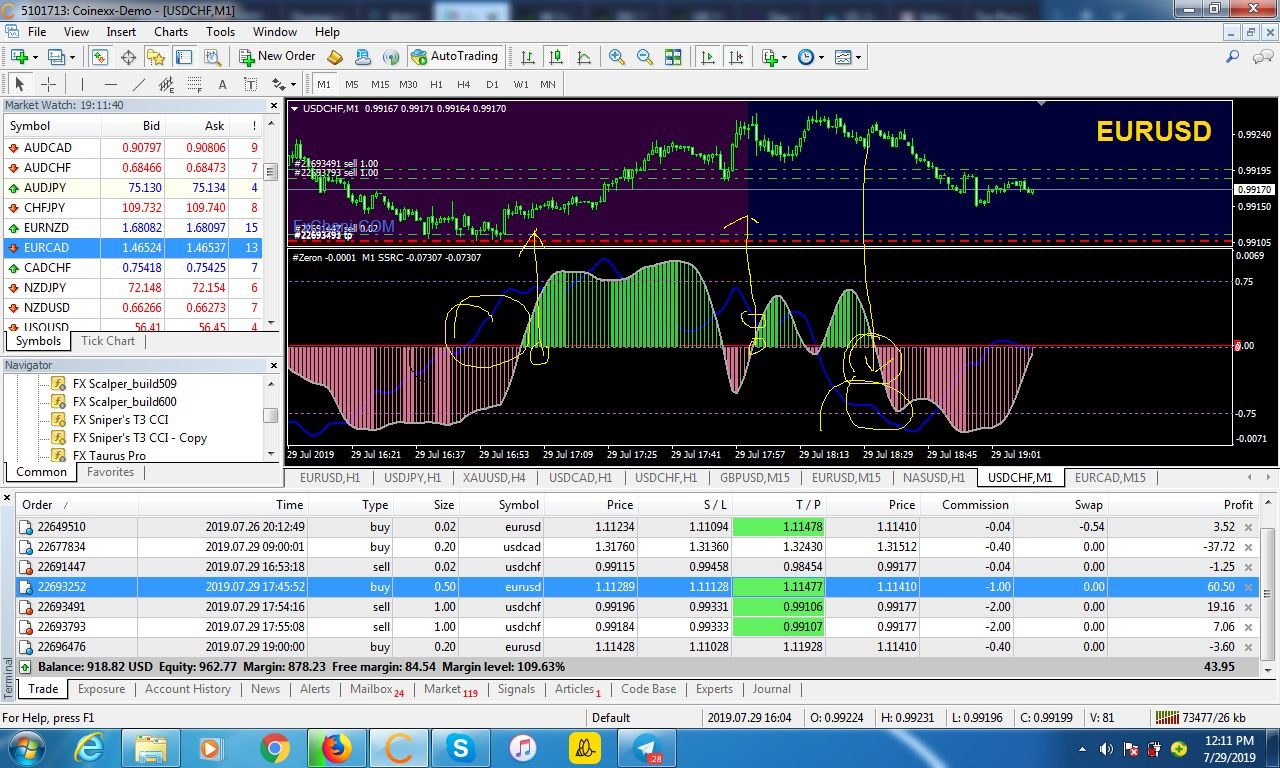Tile chart windows icon

pos(673,57)
